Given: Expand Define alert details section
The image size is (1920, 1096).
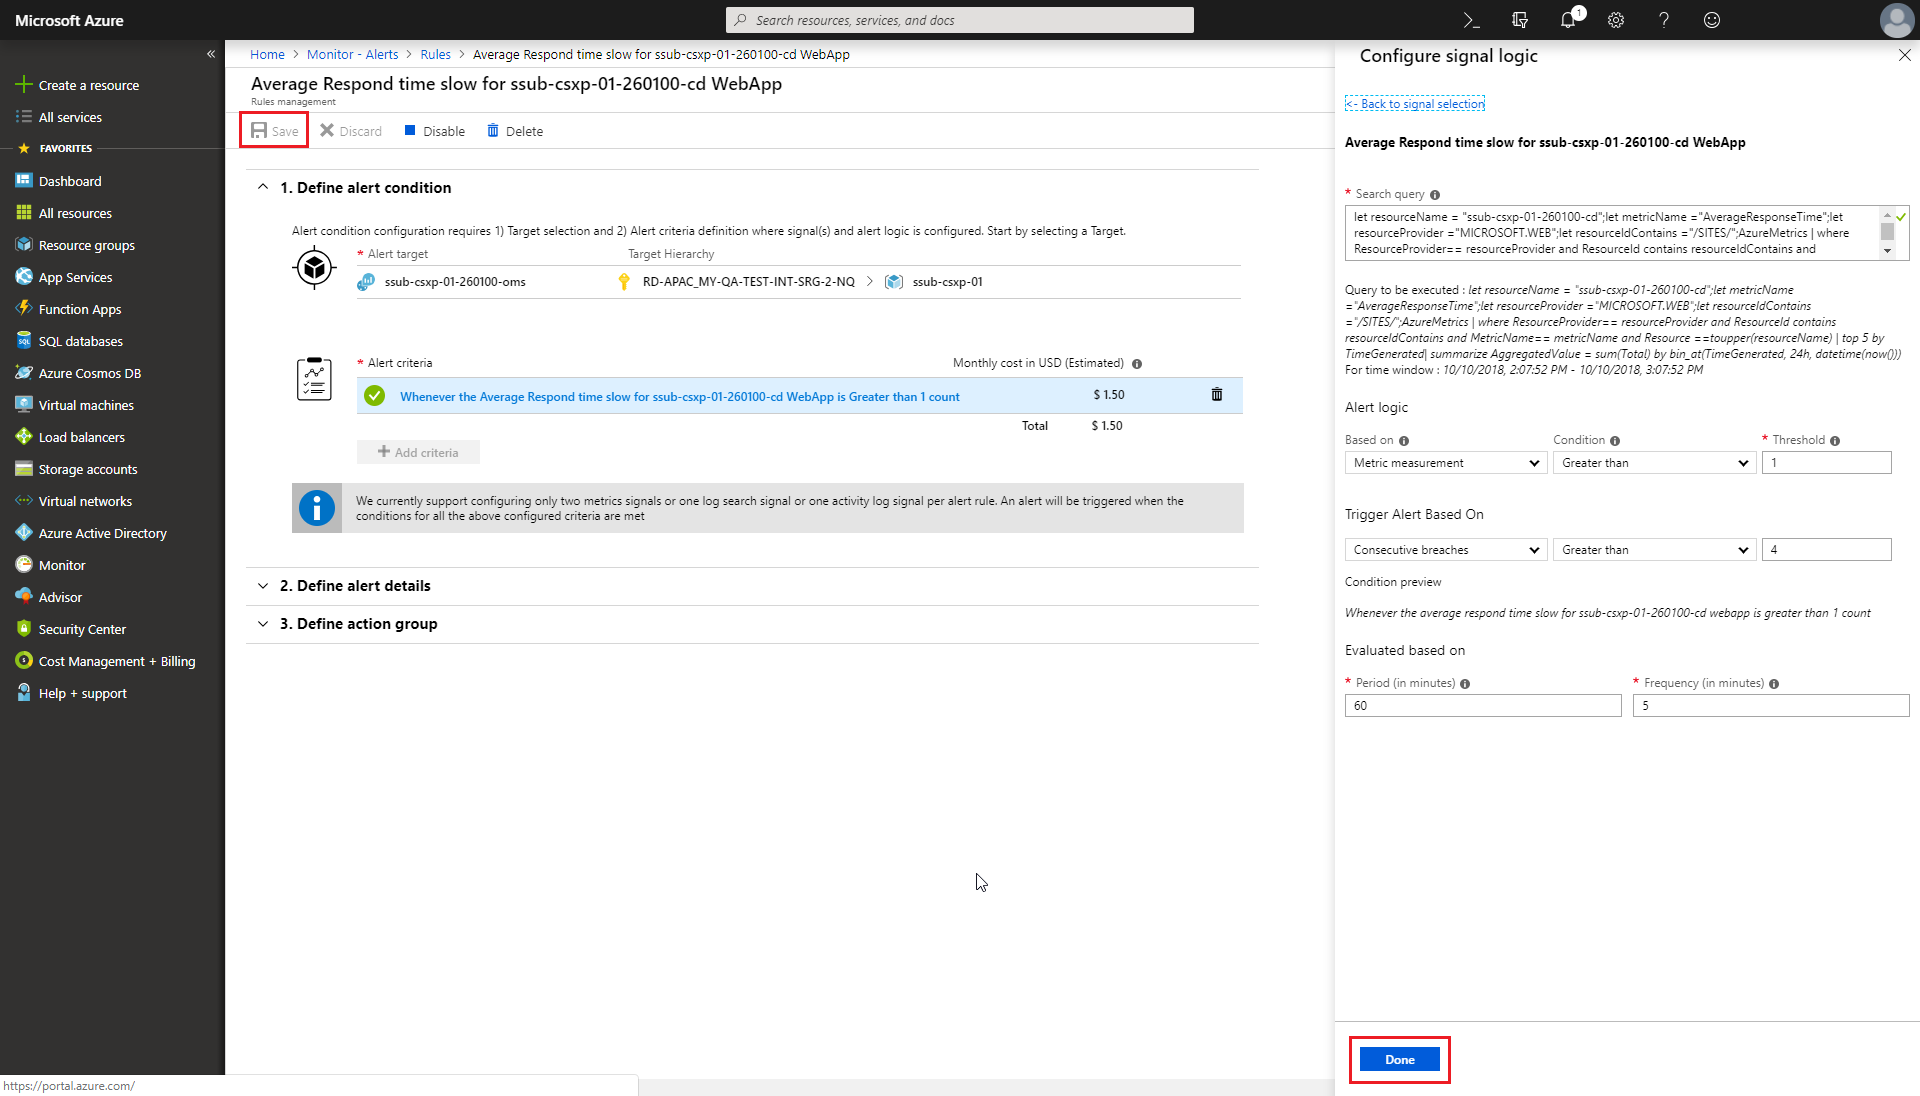Looking at the screenshot, I should click(355, 586).
